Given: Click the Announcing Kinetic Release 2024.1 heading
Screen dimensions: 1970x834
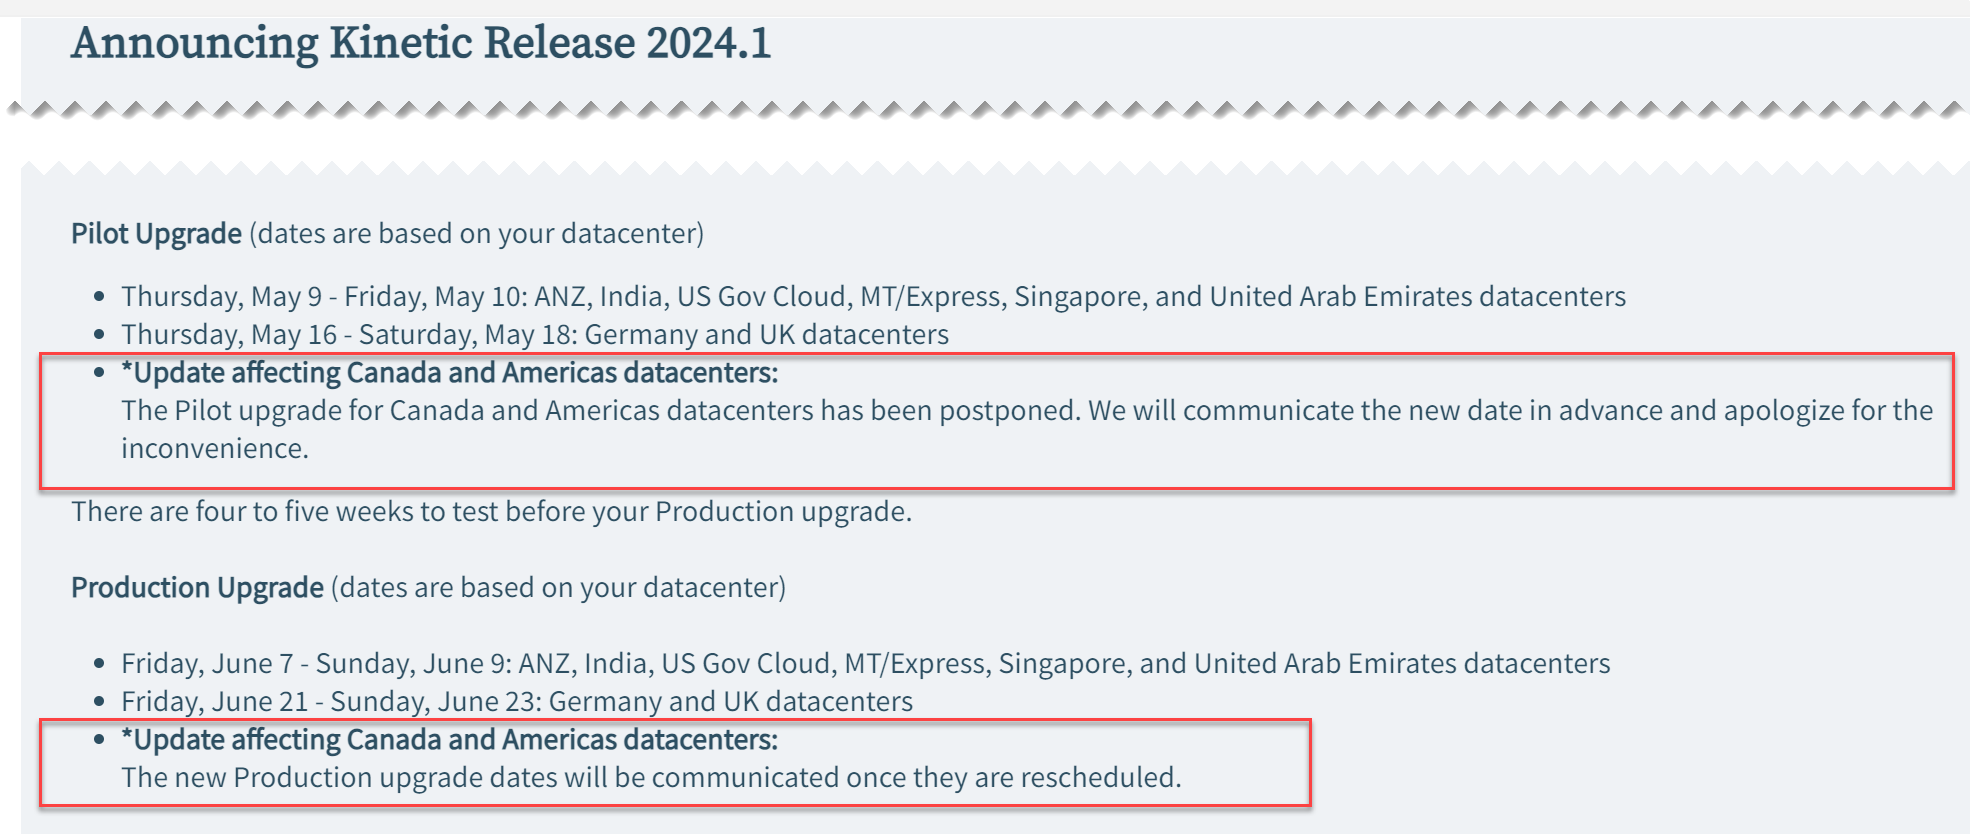Looking at the screenshot, I should point(421,44).
